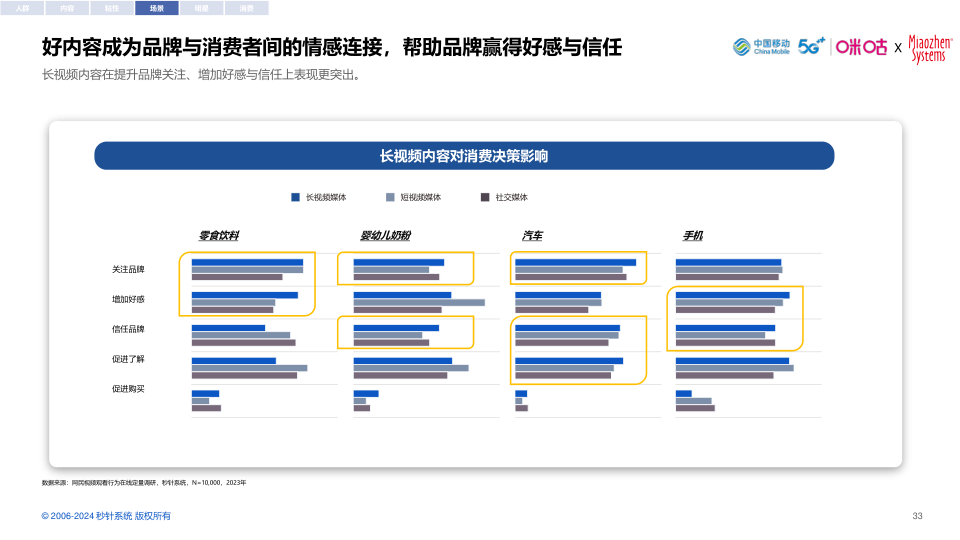The height and width of the screenshot is (540, 960).
Task: Click the active 场景 tab
Action: 157,8
